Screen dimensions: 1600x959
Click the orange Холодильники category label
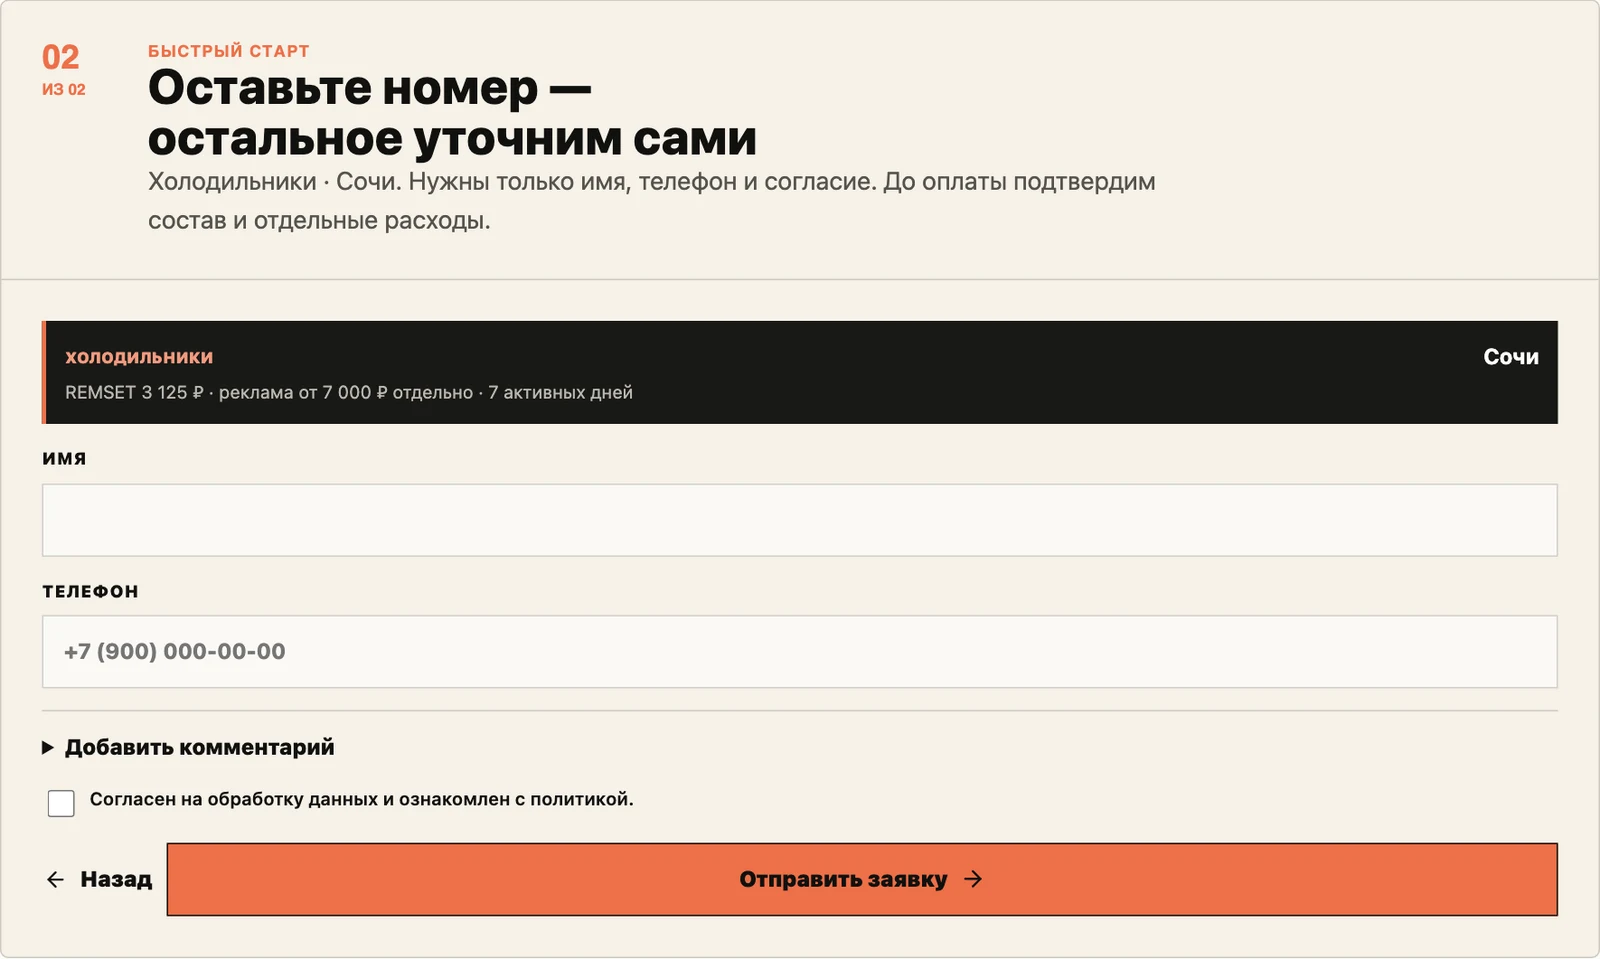(x=139, y=357)
